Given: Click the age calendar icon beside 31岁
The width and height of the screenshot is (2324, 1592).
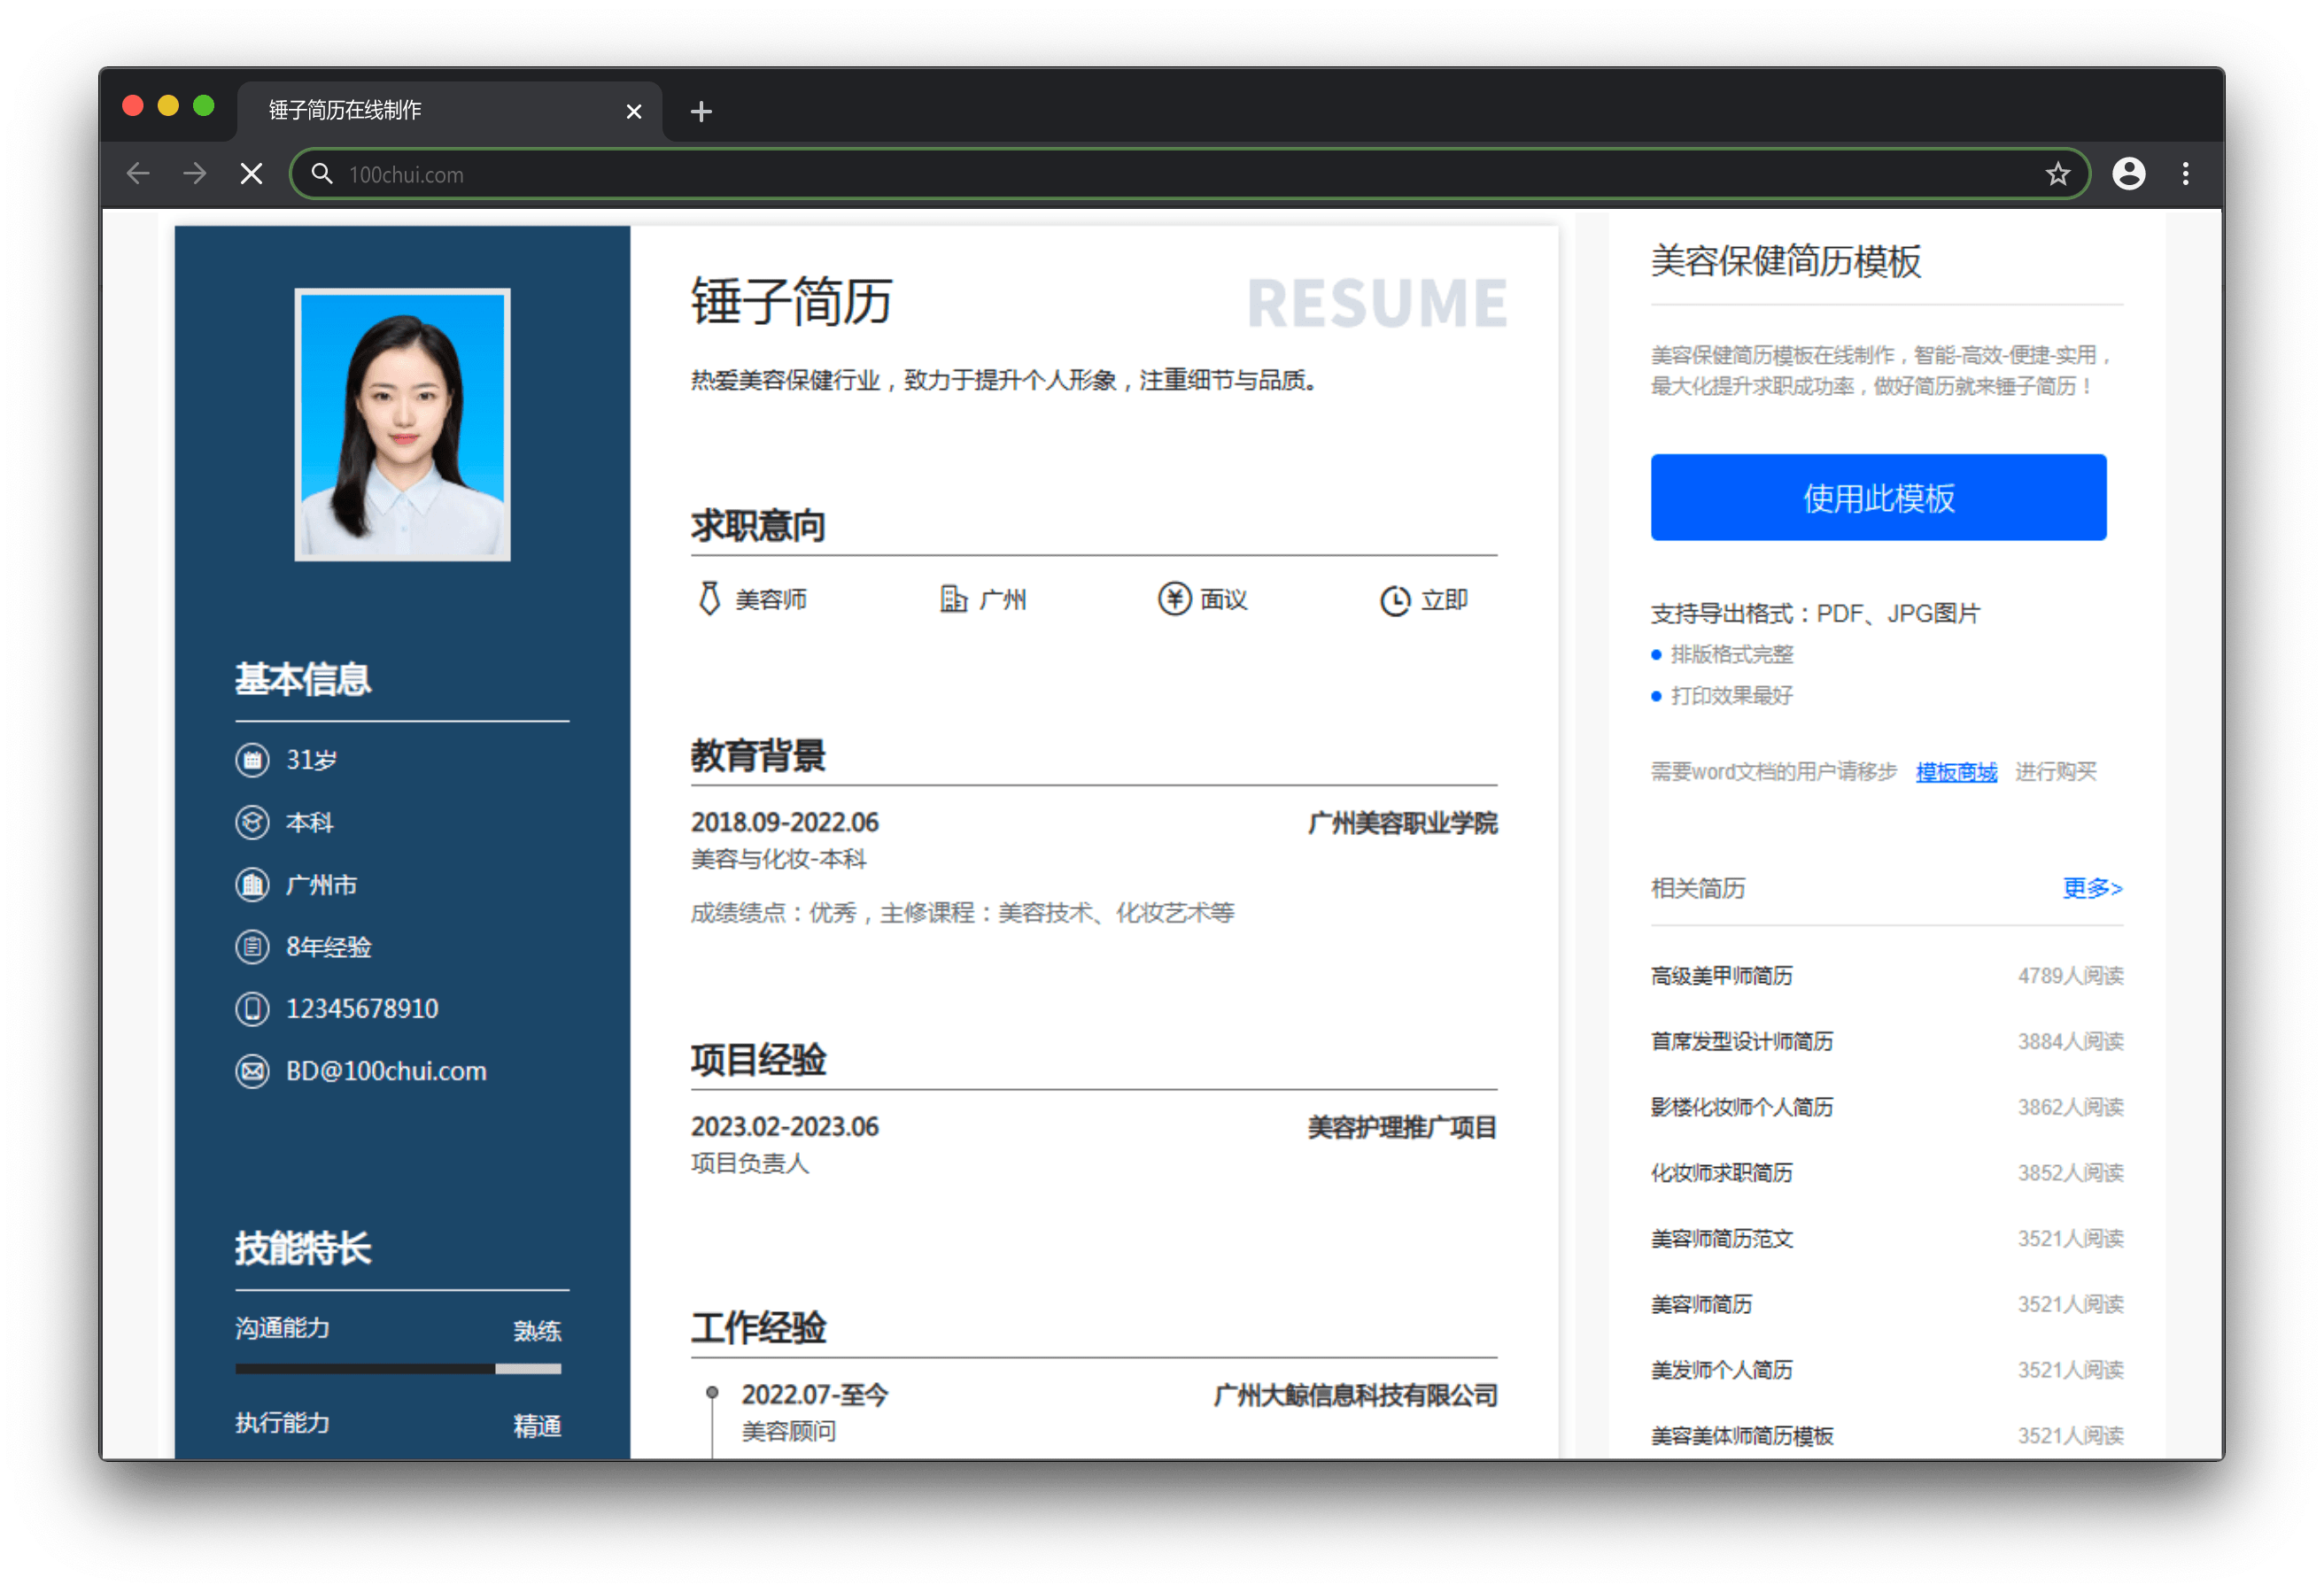Looking at the screenshot, I should pos(252,760).
